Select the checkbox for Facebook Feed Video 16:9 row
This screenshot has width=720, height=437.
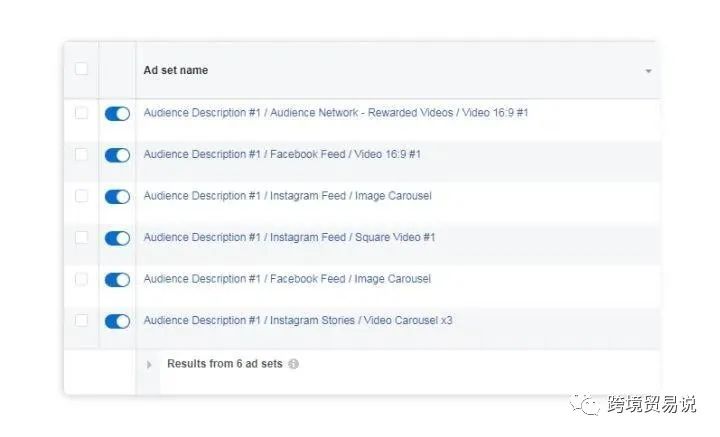[x=81, y=154]
